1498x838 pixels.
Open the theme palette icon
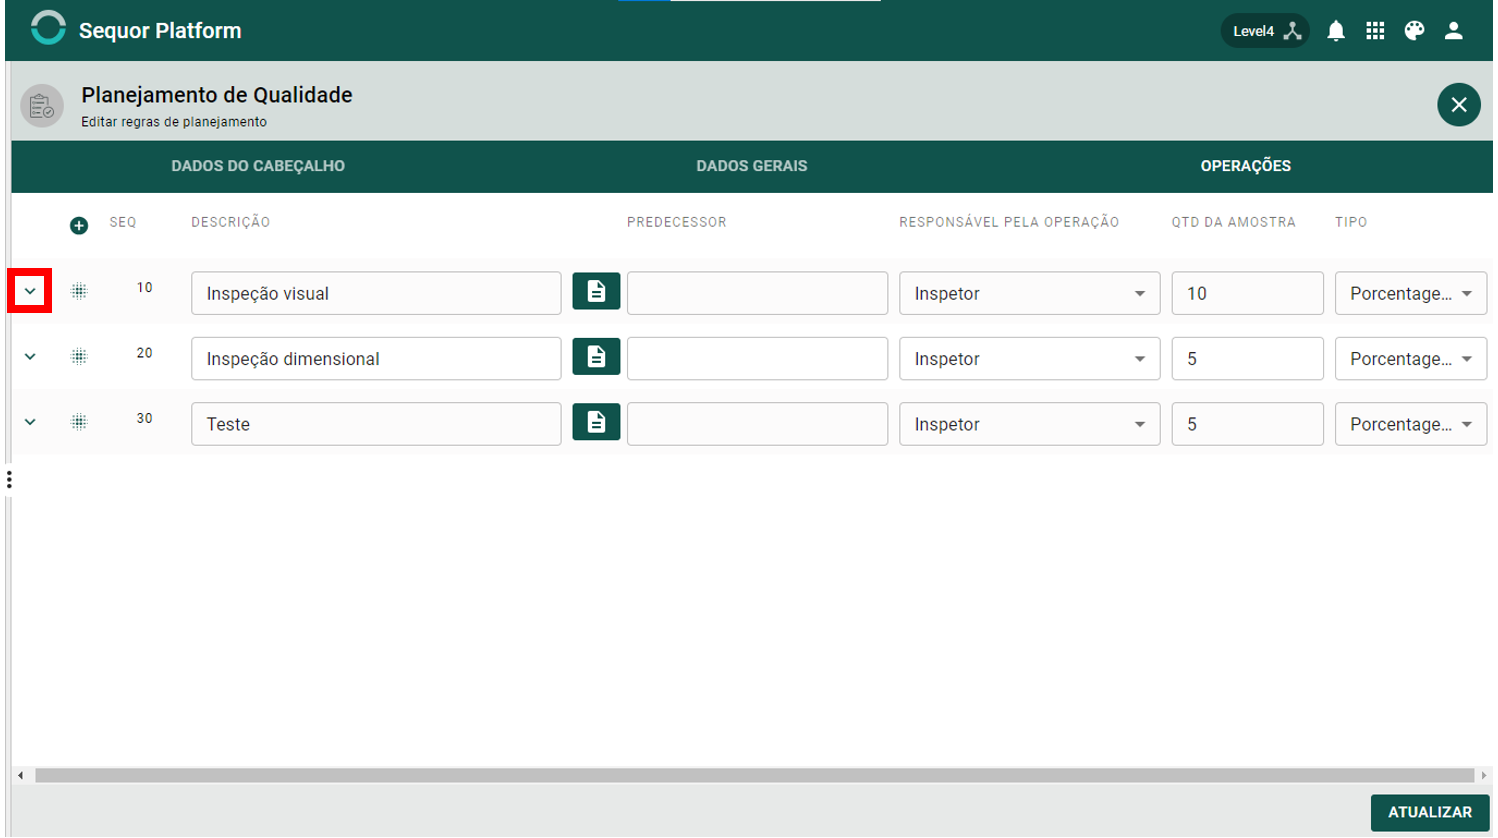(x=1414, y=31)
